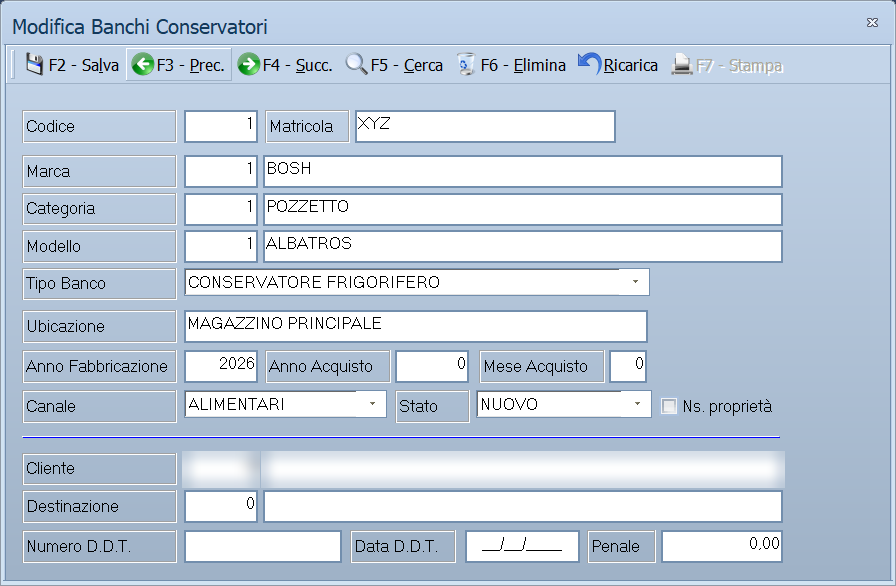This screenshot has height=586, width=896.
Task: Click the Marca code number field
Action: (x=221, y=171)
